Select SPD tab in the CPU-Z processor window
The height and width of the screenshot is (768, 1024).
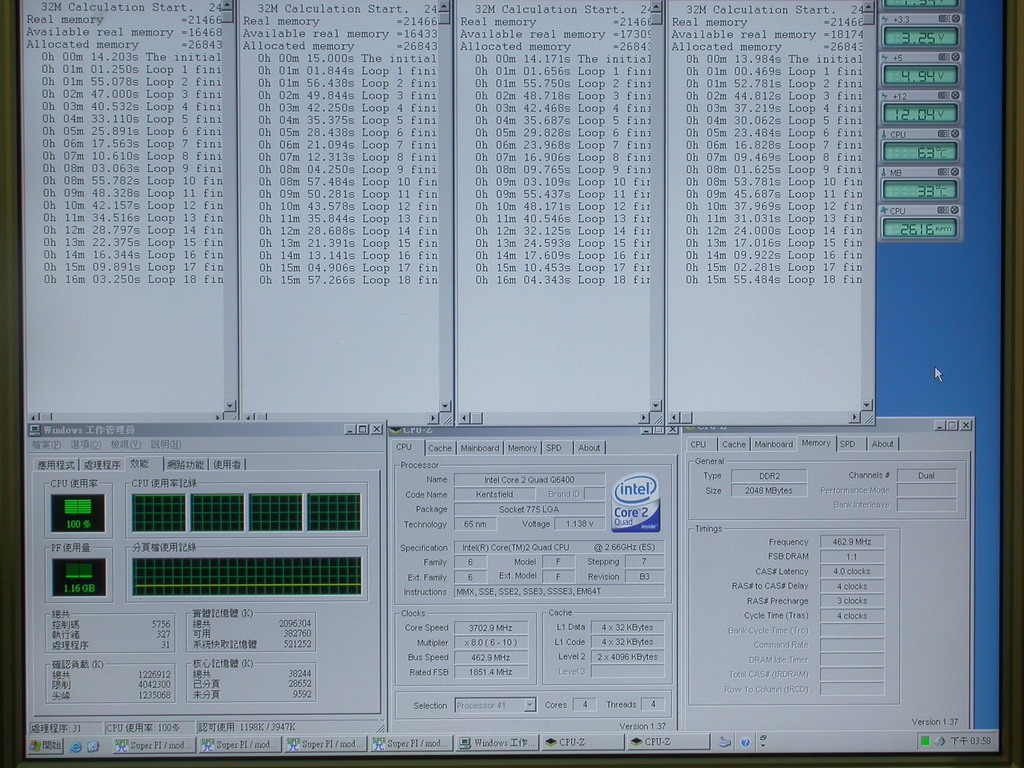pyautogui.click(x=554, y=448)
